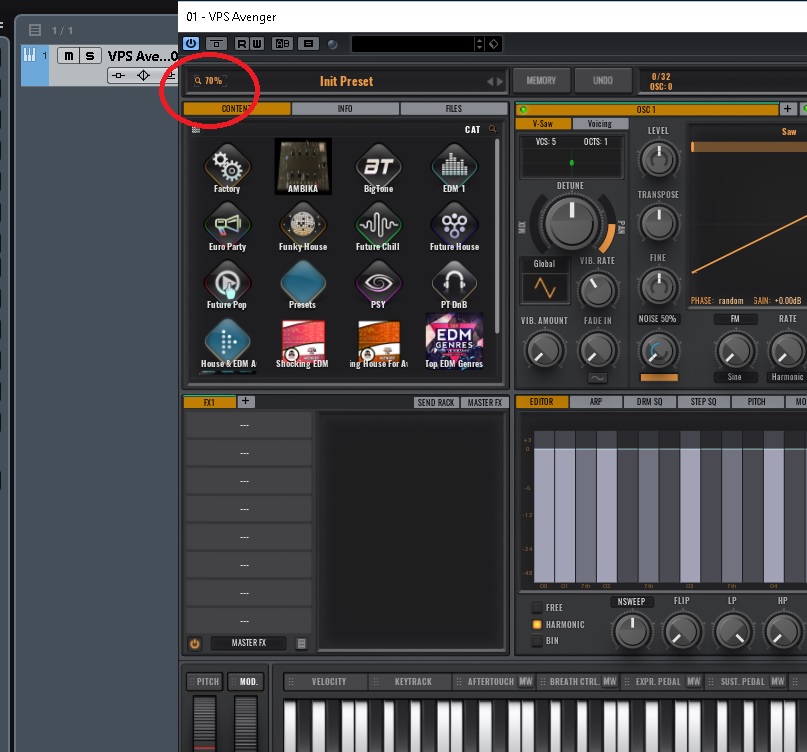Select the EDM 1 expansion
This screenshot has width=807, height=752.
pos(454,168)
